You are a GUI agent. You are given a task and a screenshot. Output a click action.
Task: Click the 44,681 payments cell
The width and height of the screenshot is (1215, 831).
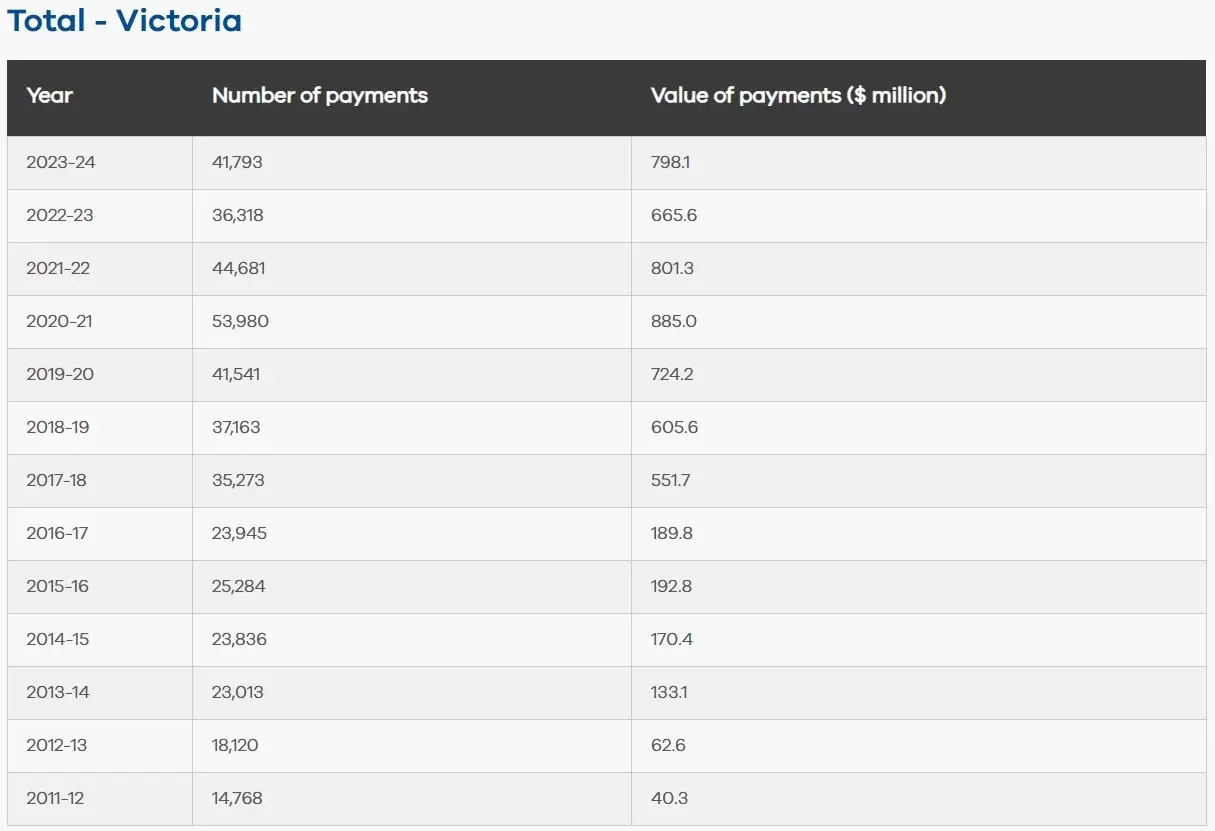click(x=239, y=268)
